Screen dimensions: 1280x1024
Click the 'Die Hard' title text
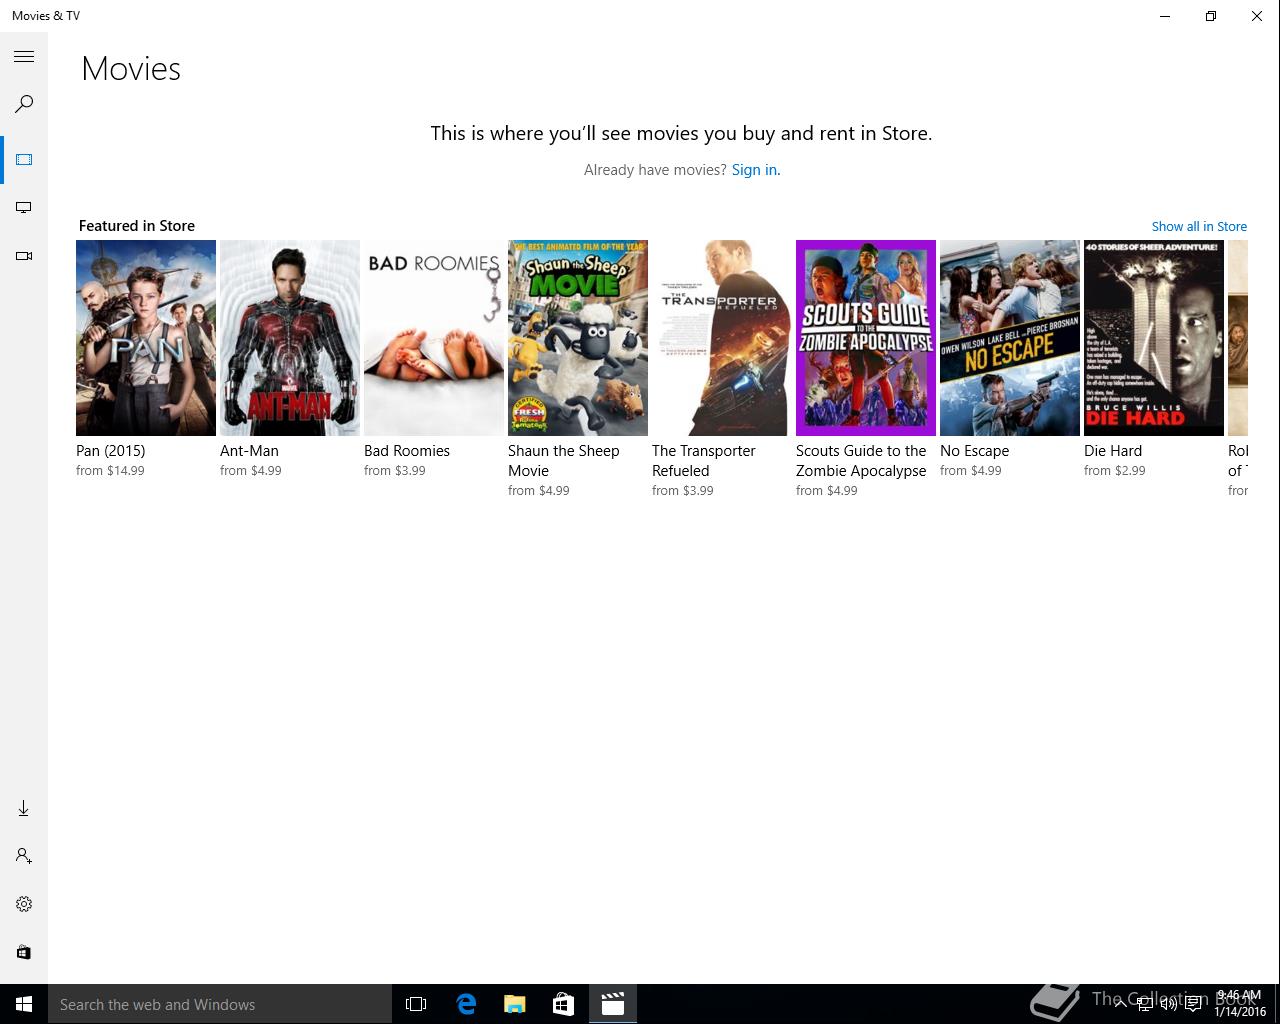(1113, 451)
